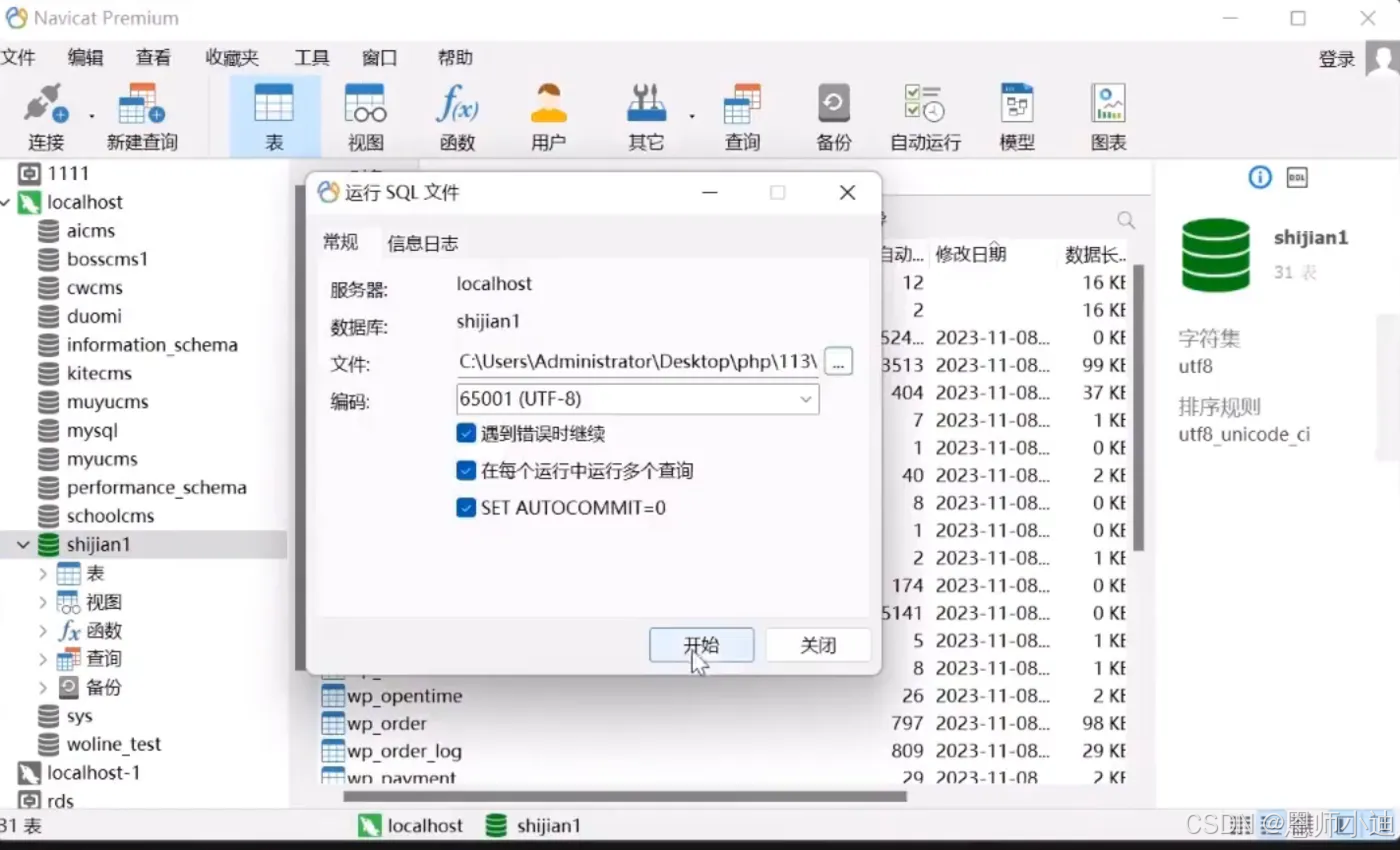Open the 工具 menu

point(312,58)
